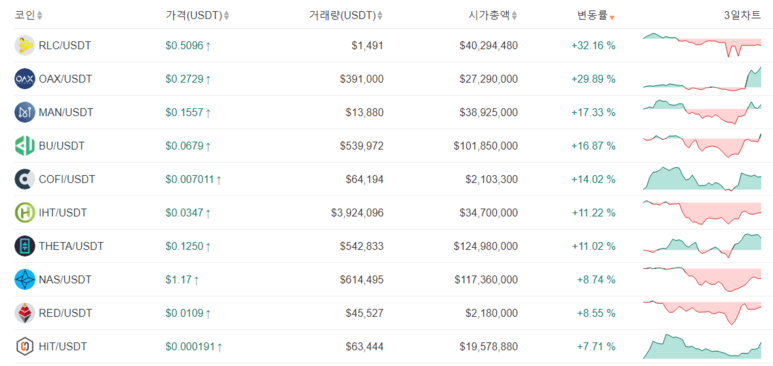Open the BU/USDT trading pair
Screen dimensions: 773x366
[x=61, y=146]
